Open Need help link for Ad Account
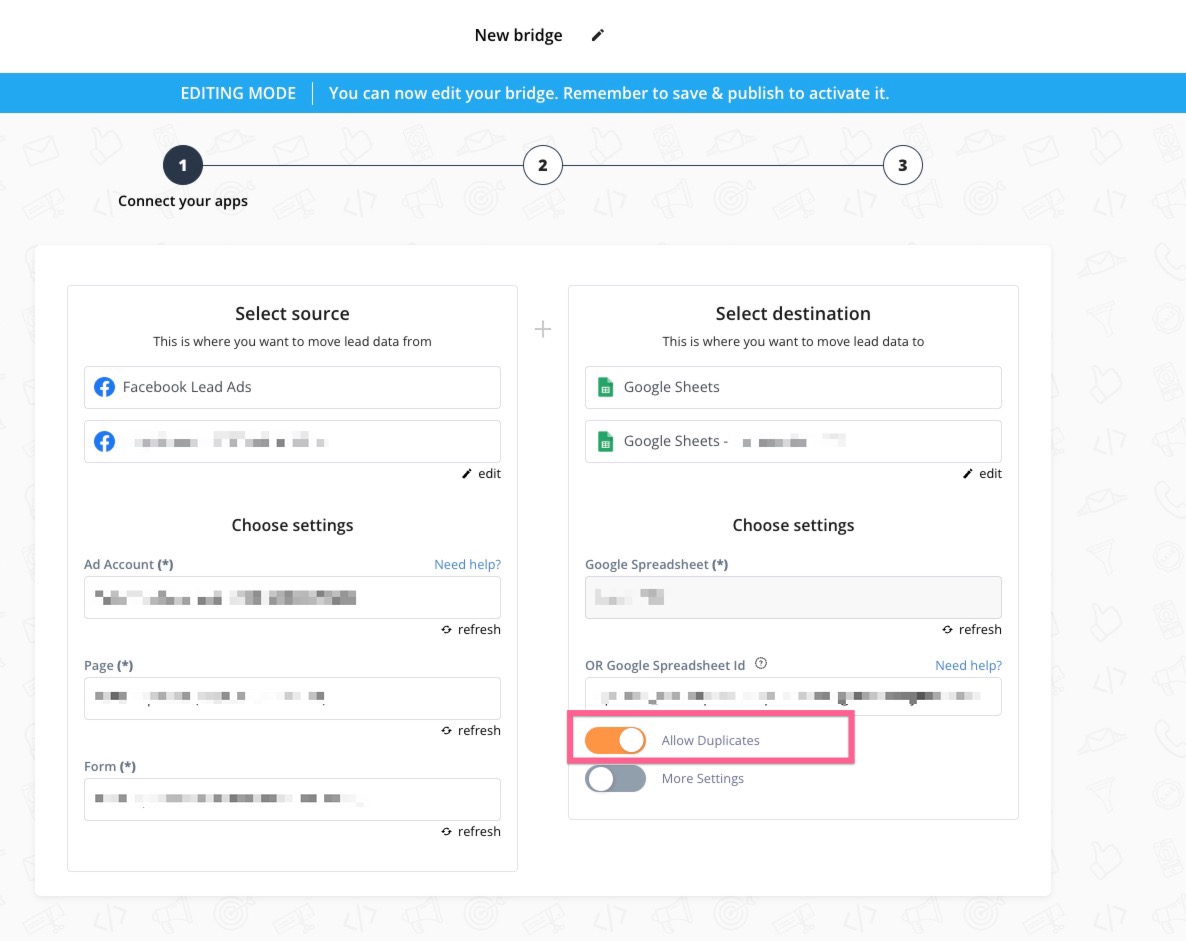Screen dimensions: 1186x941 pos(467,564)
